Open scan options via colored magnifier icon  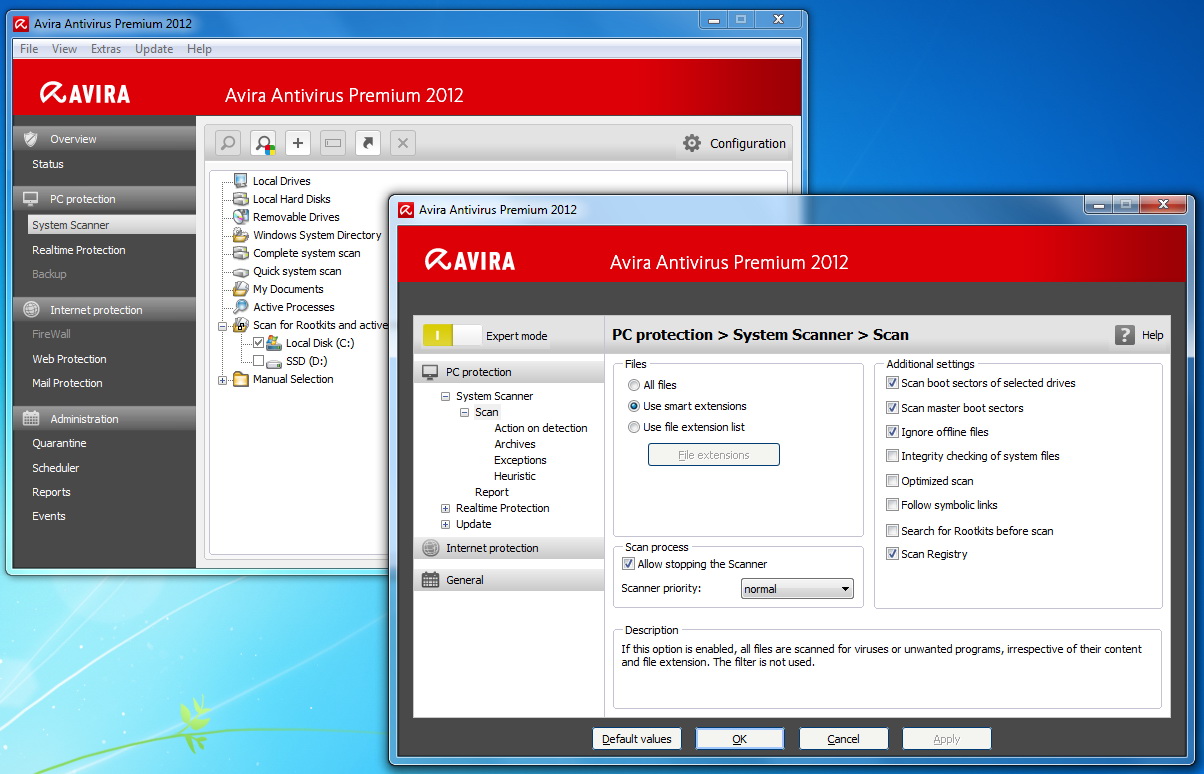tap(262, 142)
